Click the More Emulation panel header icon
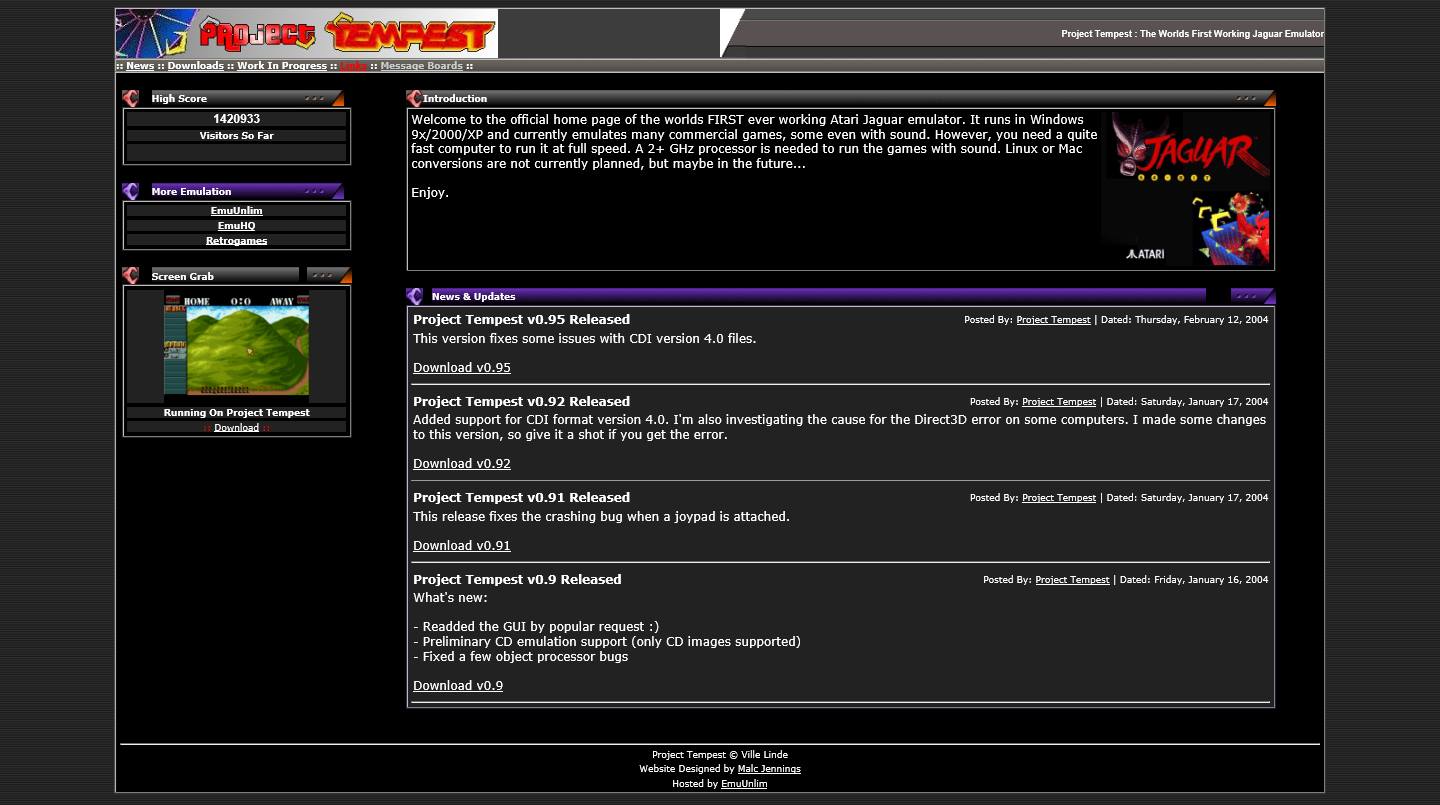1440x805 pixels. 130,191
